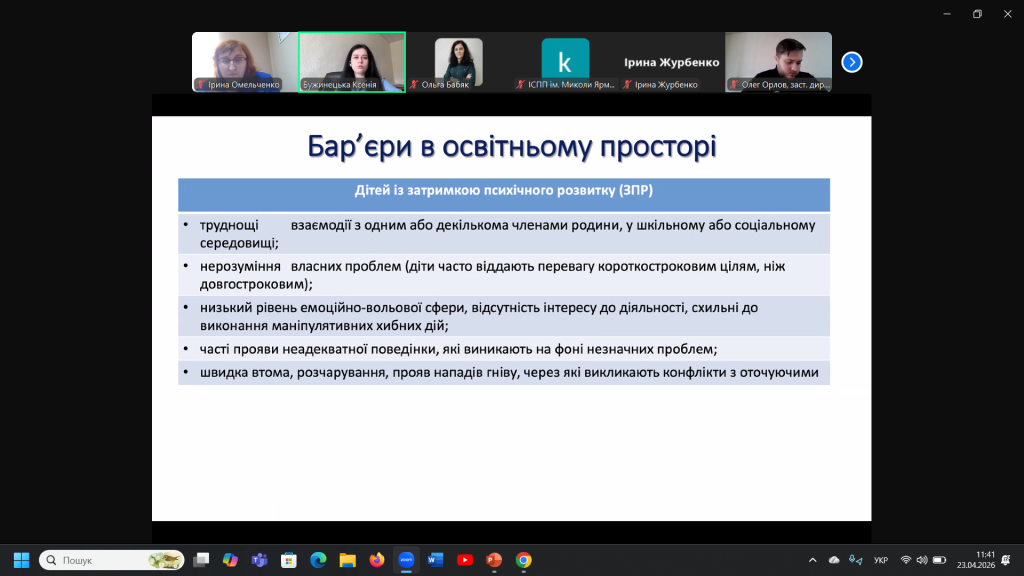
Task: Launch Google Chrome from the taskbar
Action: 523,560
